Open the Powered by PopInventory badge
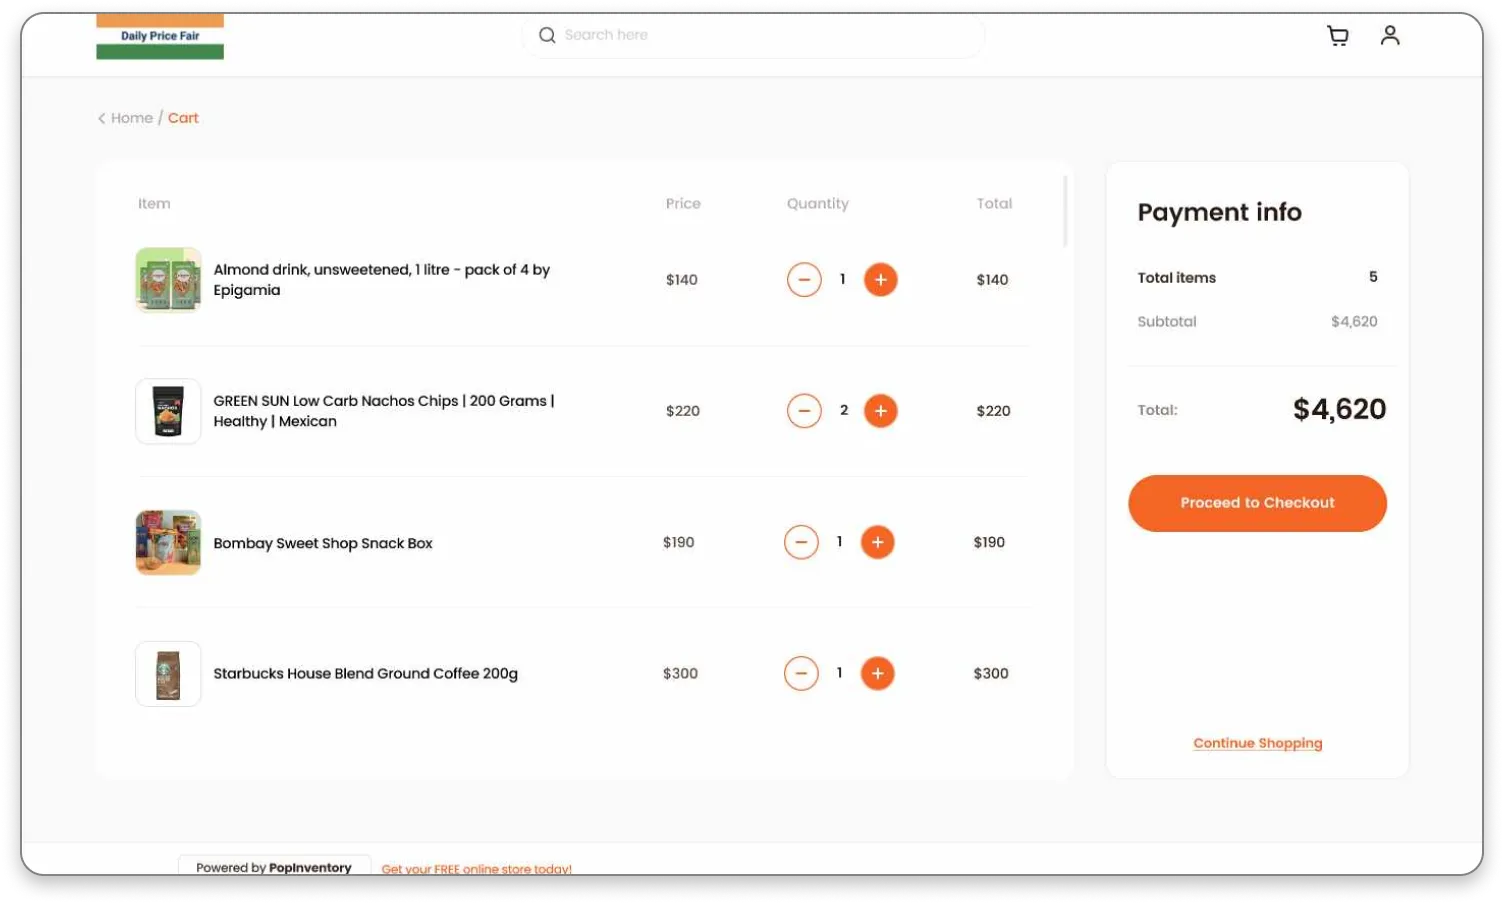Image resolution: width=1504 pixels, height=904 pixels. click(x=274, y=866)
